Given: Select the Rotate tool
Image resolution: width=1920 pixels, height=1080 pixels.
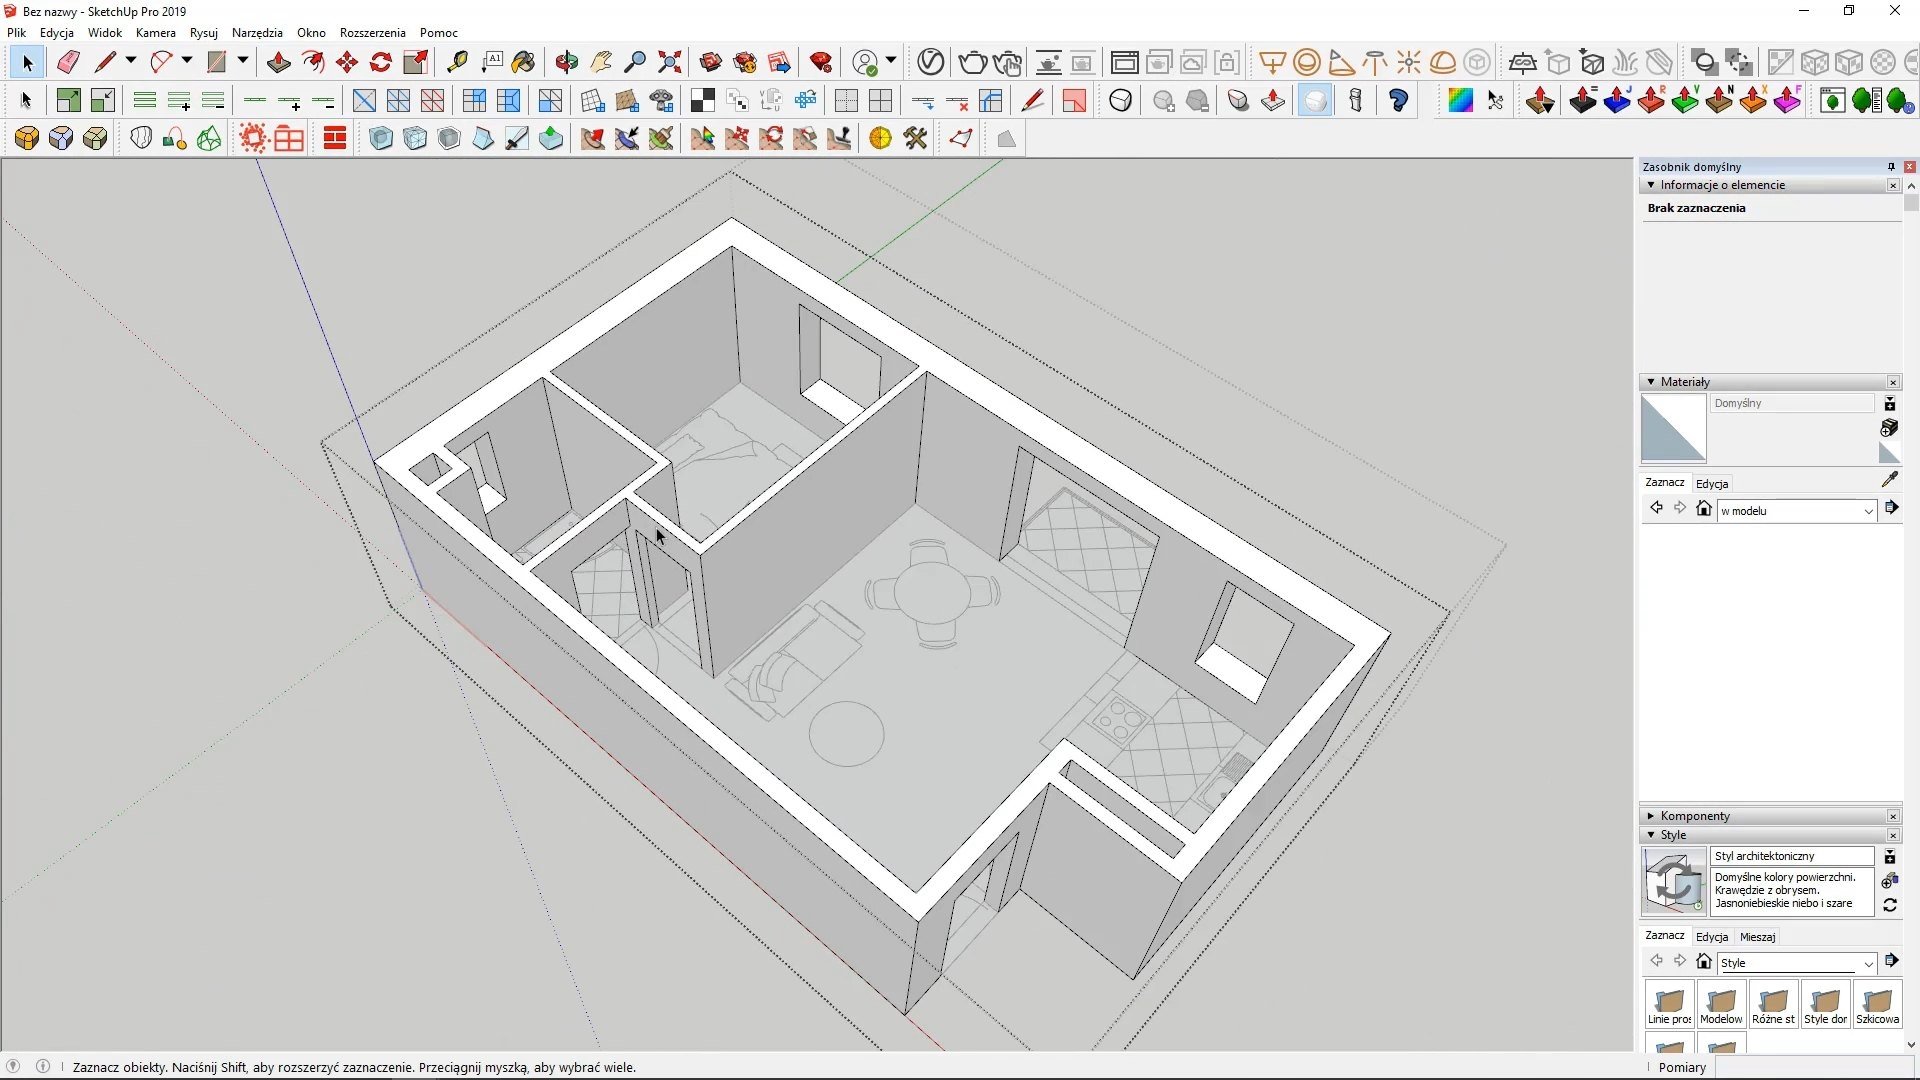Looking at the screenshot, I should [381, 62].
